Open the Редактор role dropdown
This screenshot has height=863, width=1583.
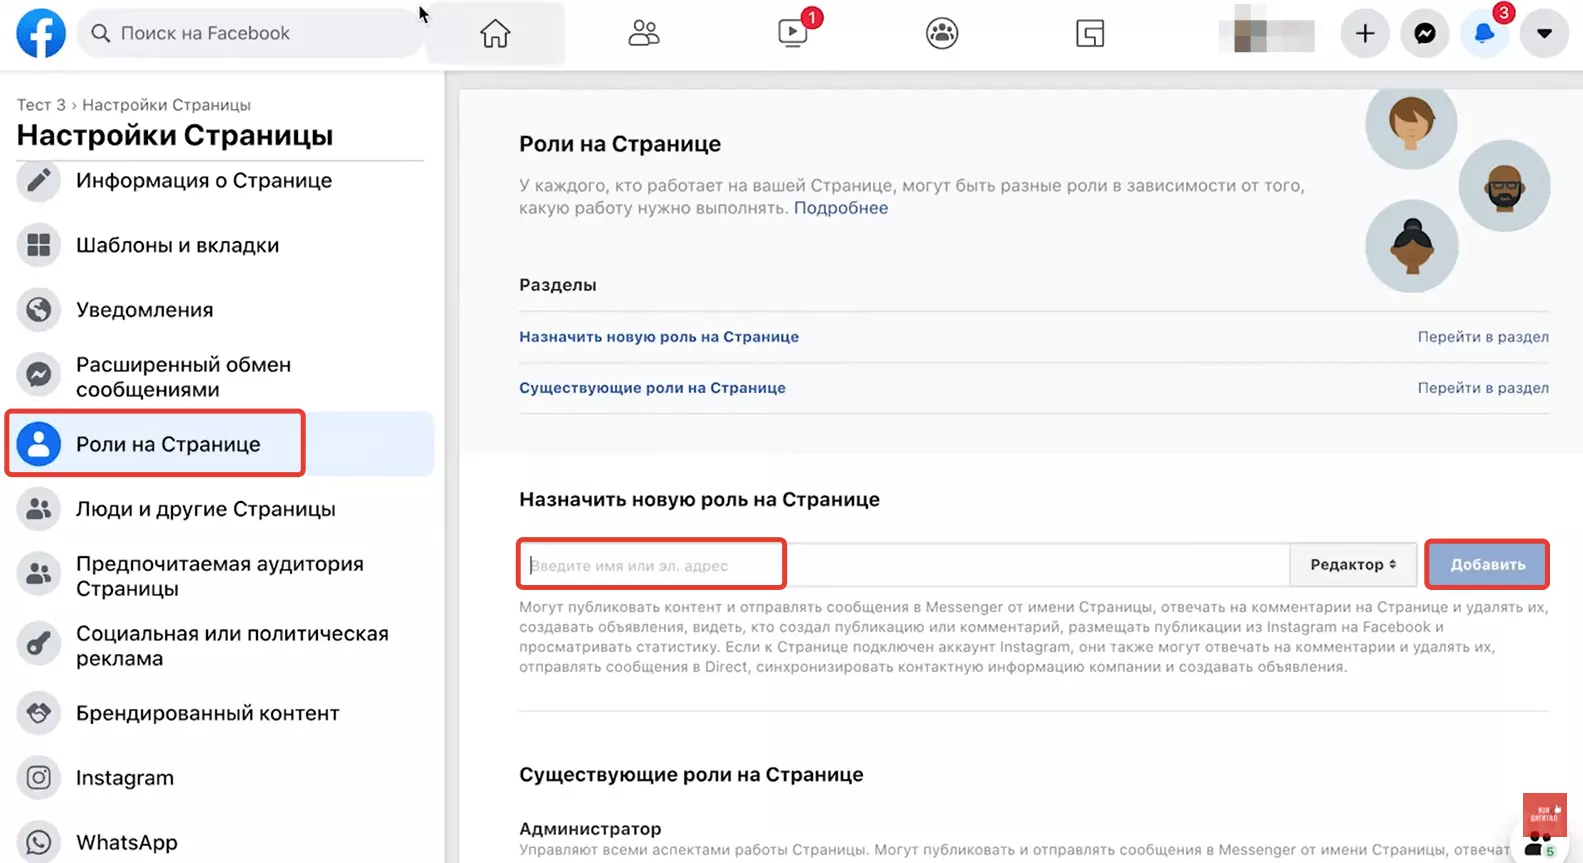[1353, 565]
